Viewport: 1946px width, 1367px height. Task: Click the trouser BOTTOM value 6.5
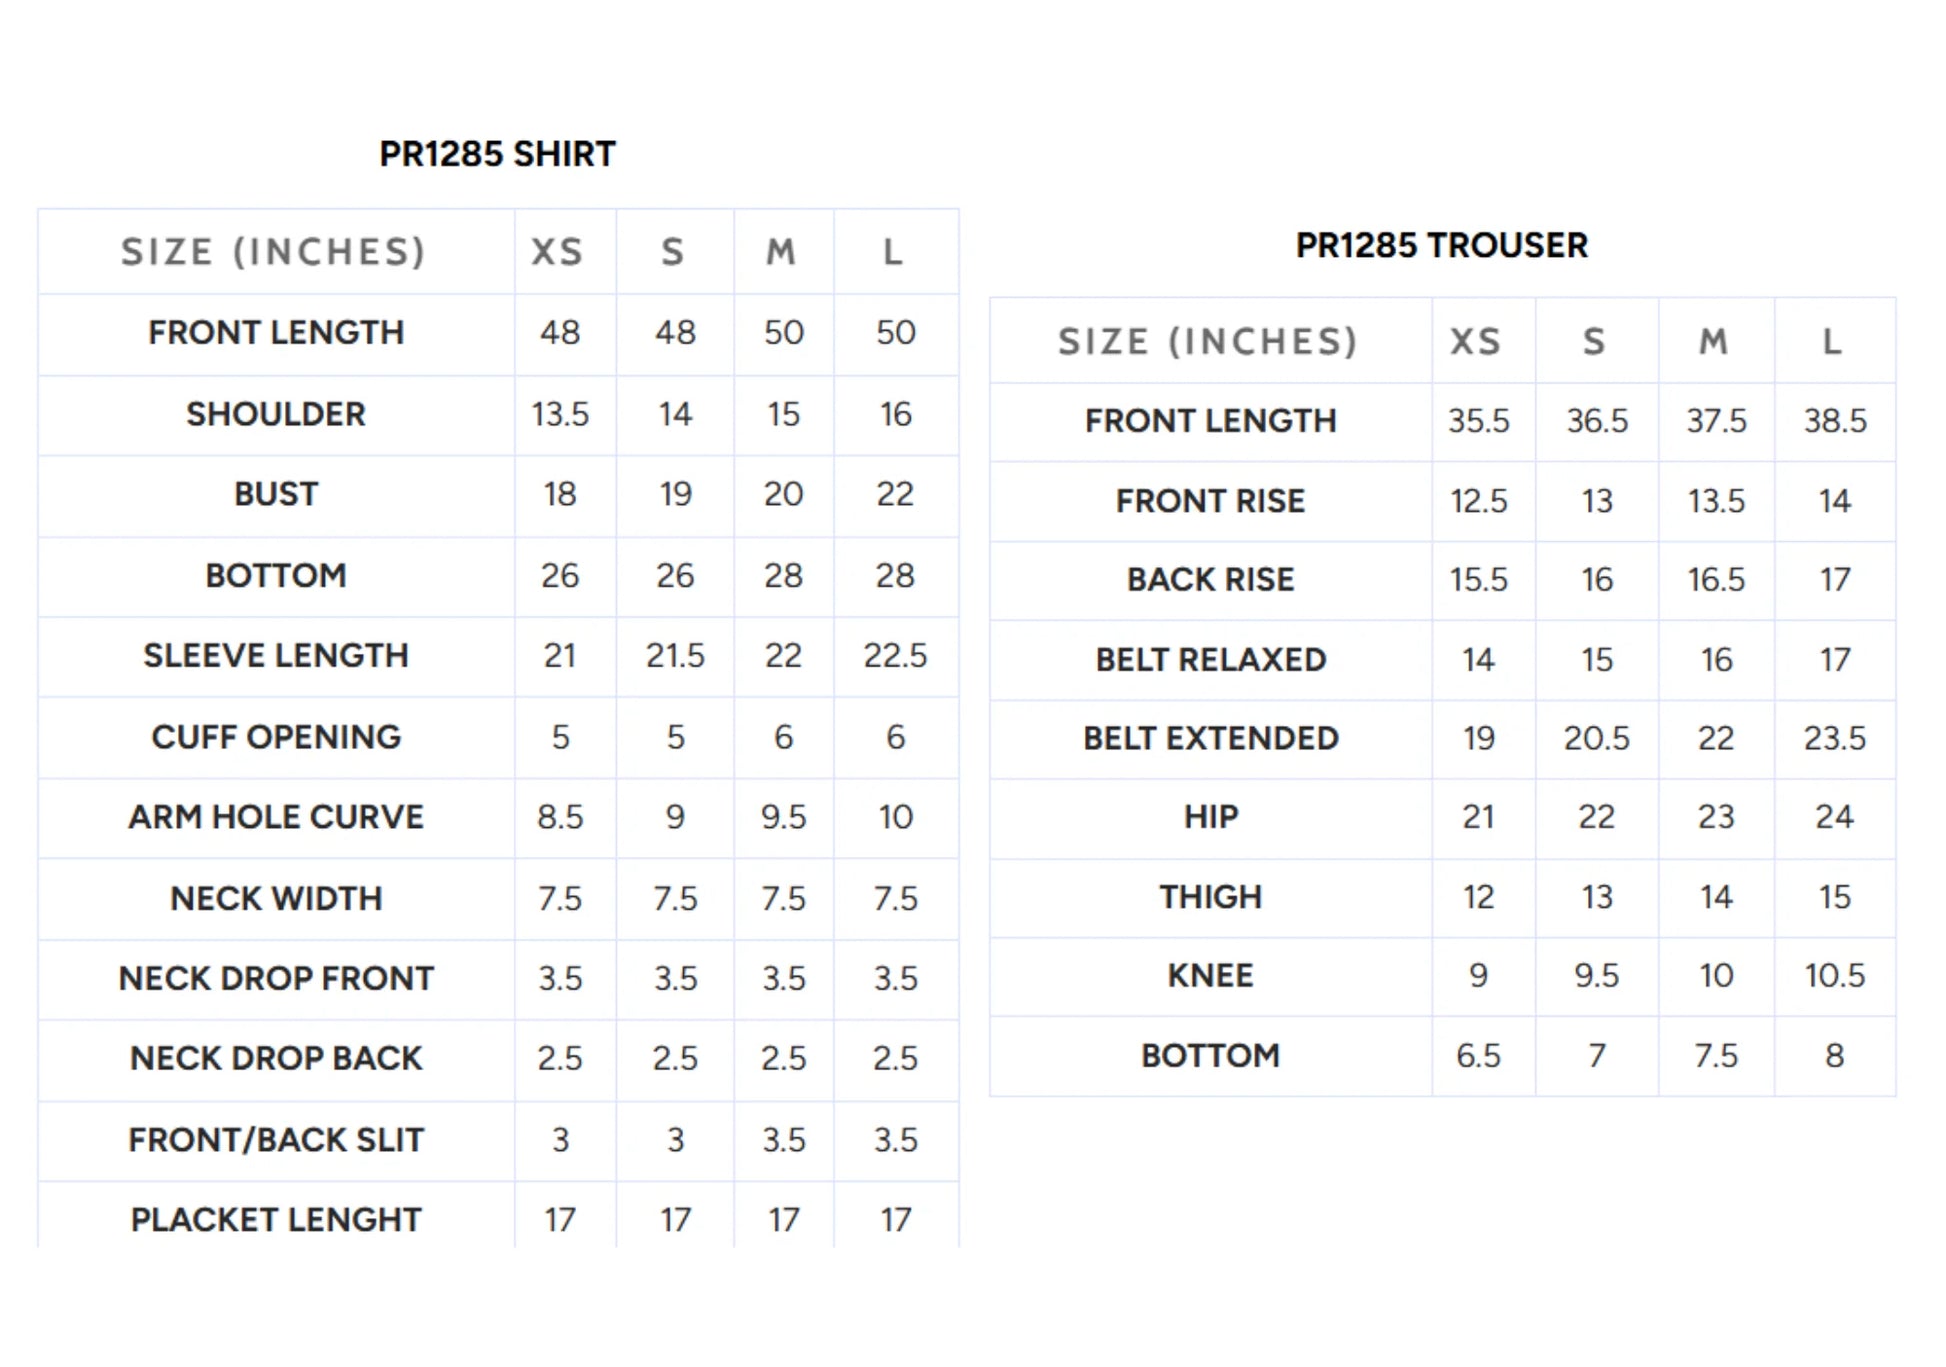1478,1056
